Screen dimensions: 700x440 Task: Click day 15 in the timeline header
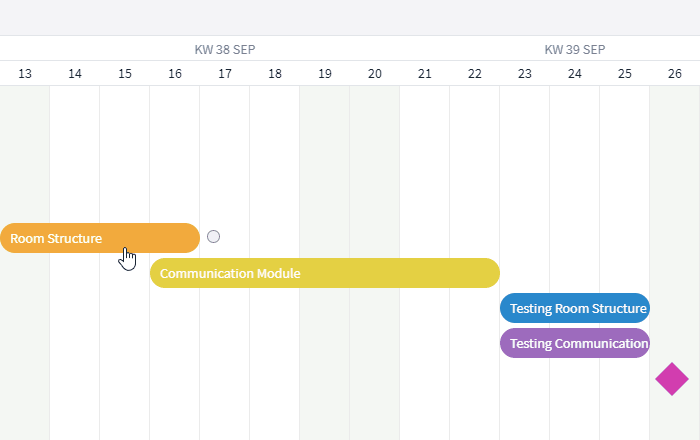(125, 74)
